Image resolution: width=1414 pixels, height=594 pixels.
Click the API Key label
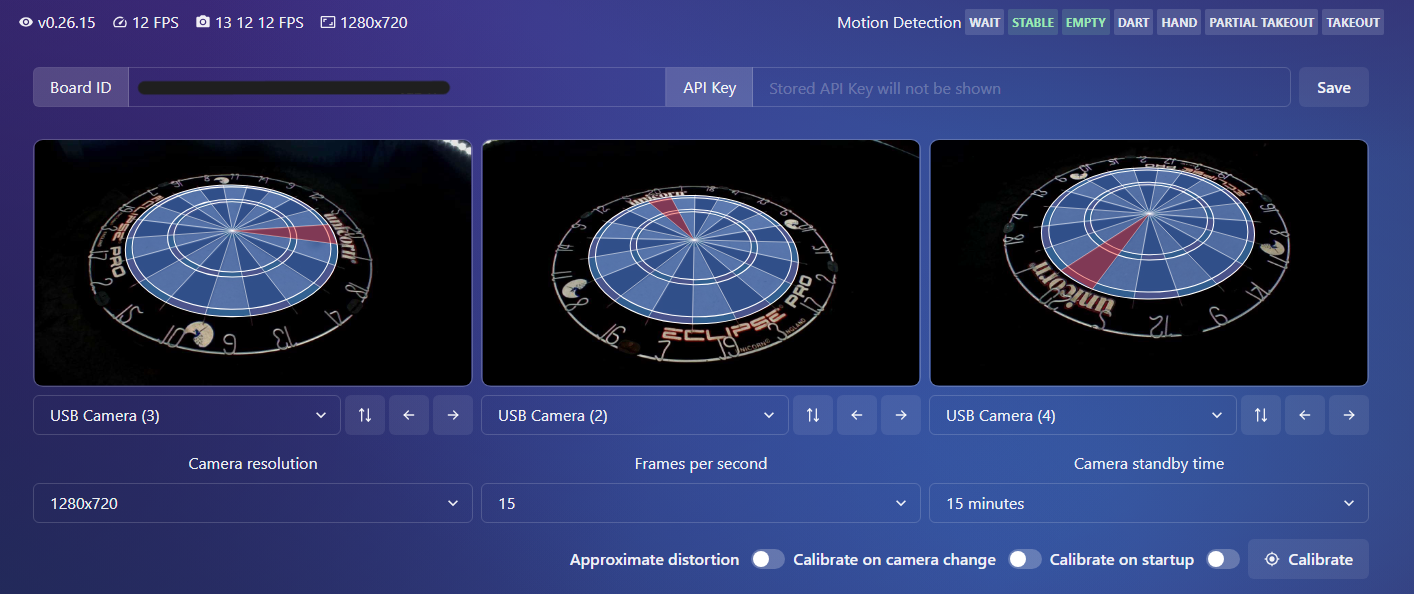pos(710,87)
